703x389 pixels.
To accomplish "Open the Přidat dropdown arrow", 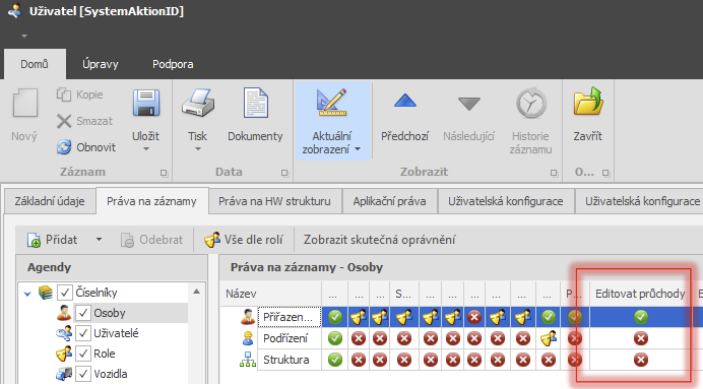I will [x=99, y=240].
